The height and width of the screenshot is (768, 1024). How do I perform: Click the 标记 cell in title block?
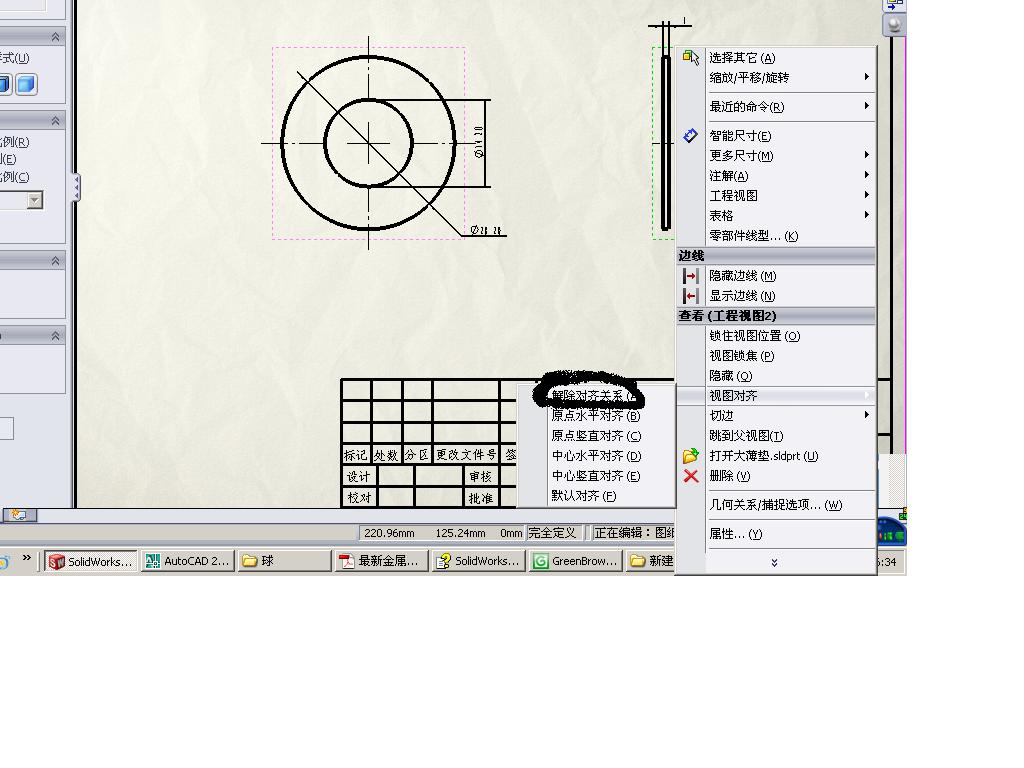click(x=356, y=455)
